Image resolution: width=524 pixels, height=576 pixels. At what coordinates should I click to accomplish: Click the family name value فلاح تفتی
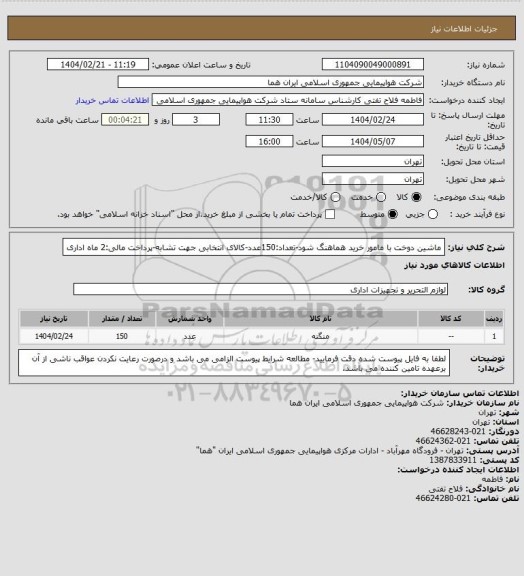[446, 489]
